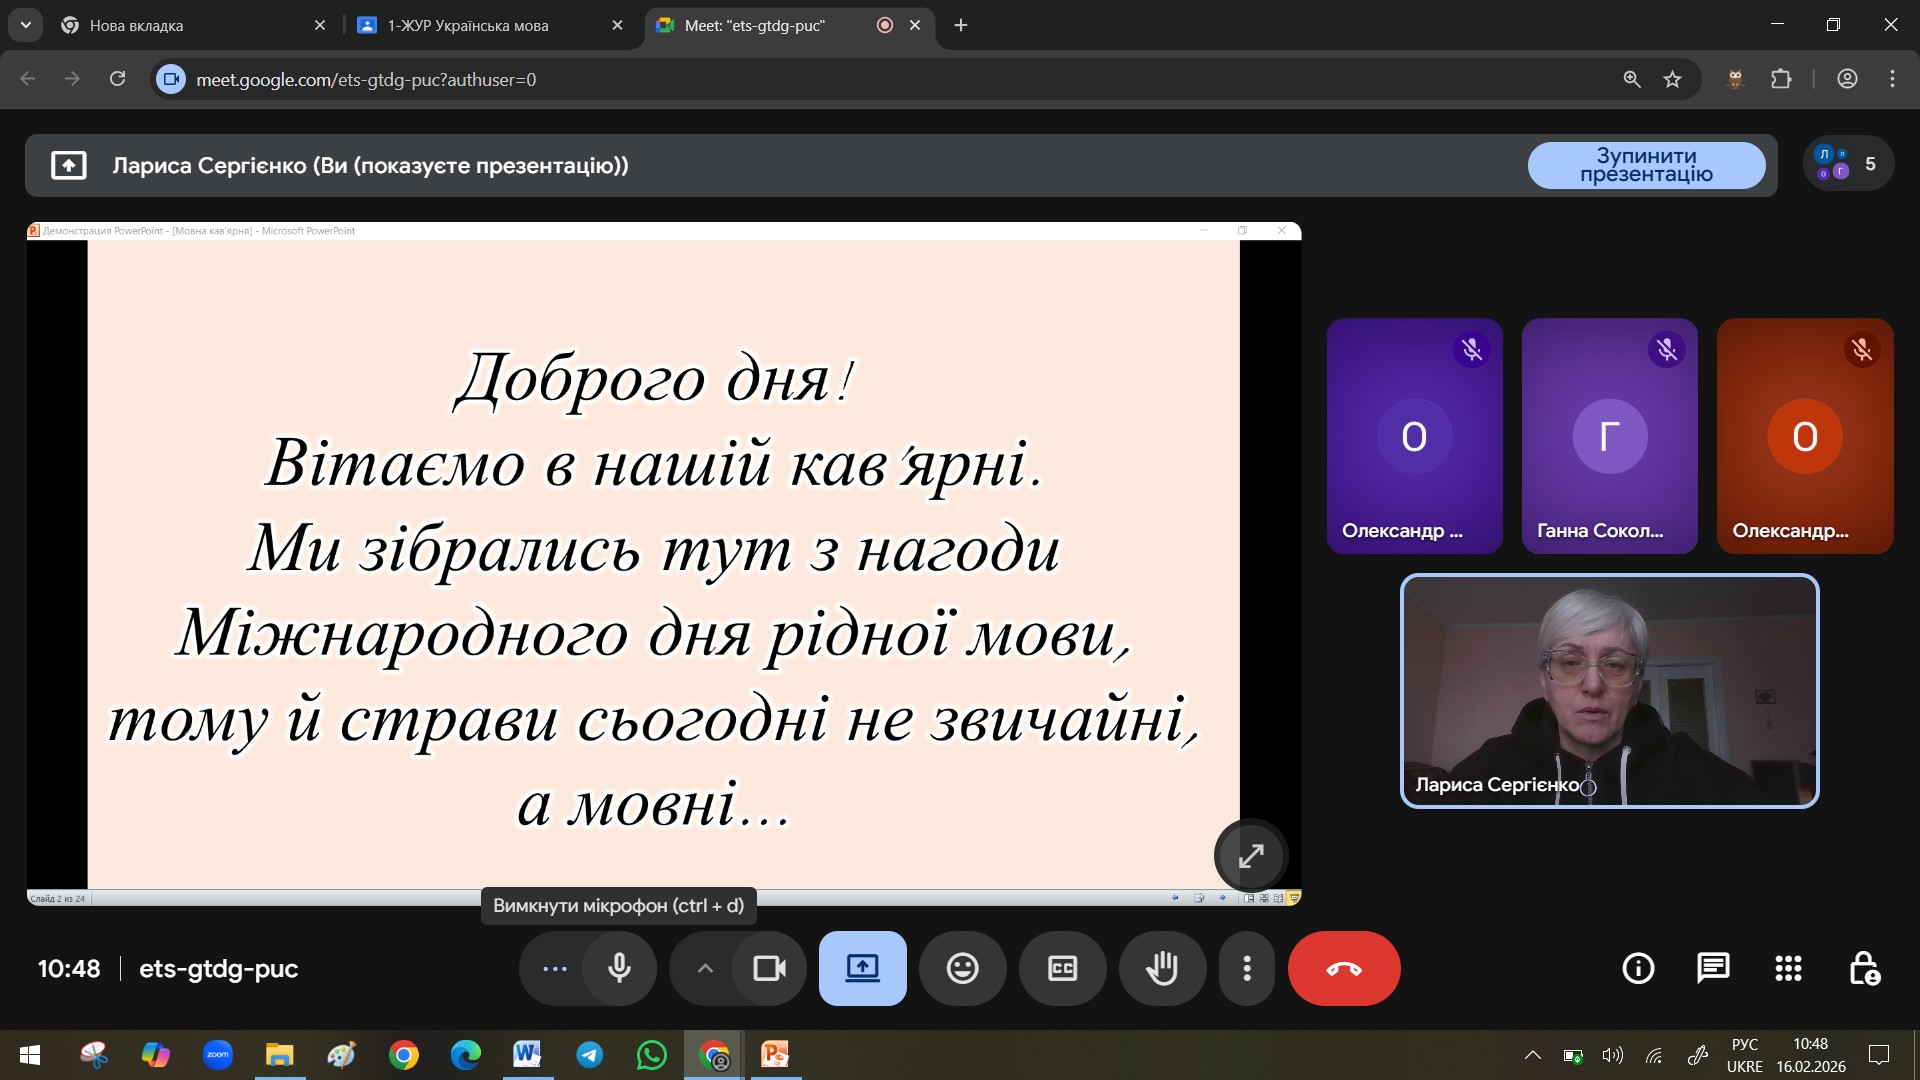
Task: Hang up with red leave button
Action: tap(1343, 968)
